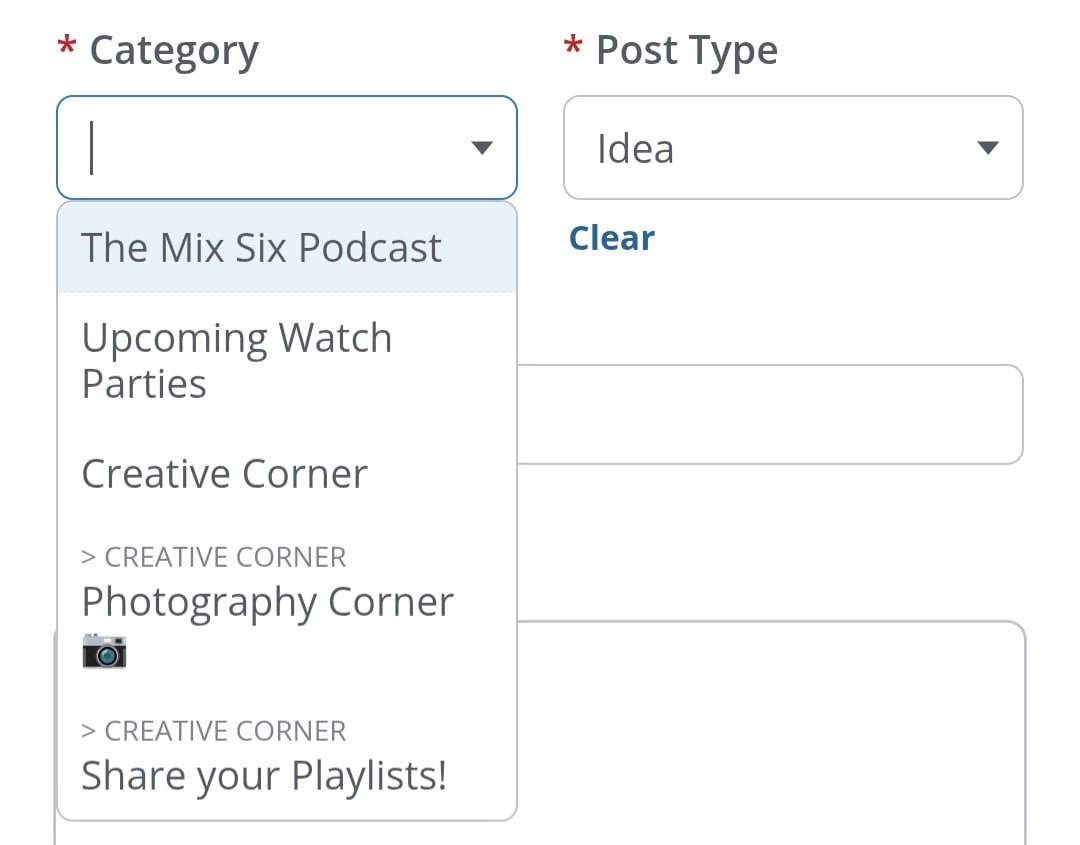Click empty area of Post Type combo box
Viewport: 1080px width, 845px height.
click(x=820, y=148)
